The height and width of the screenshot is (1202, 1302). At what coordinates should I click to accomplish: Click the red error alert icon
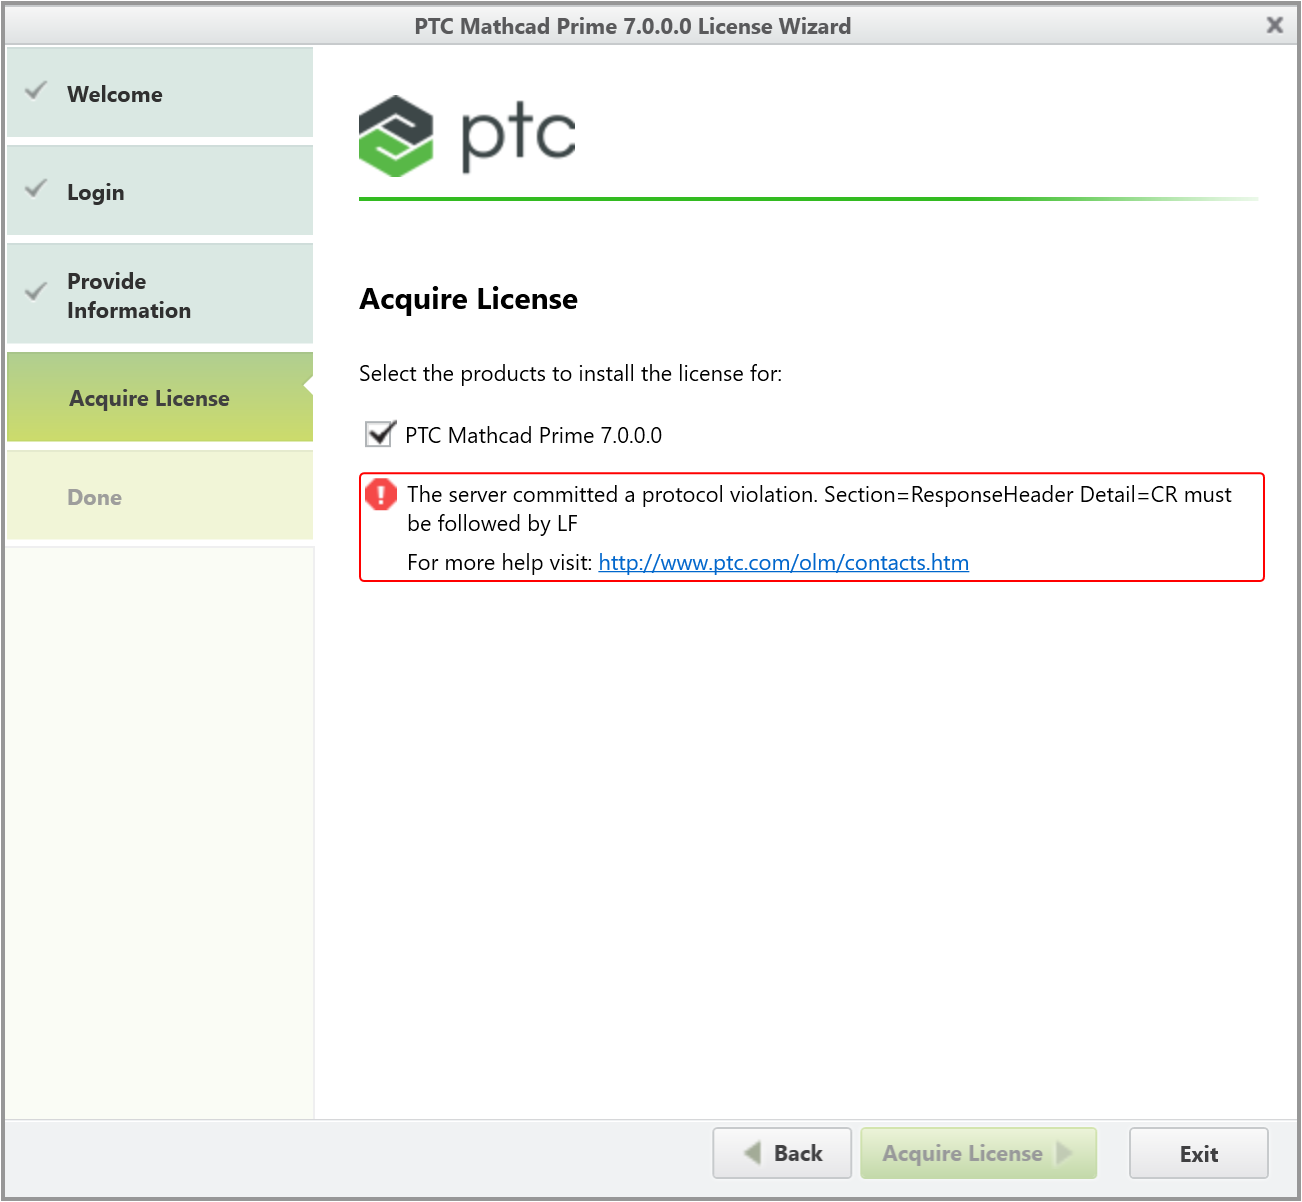(381, 494)
